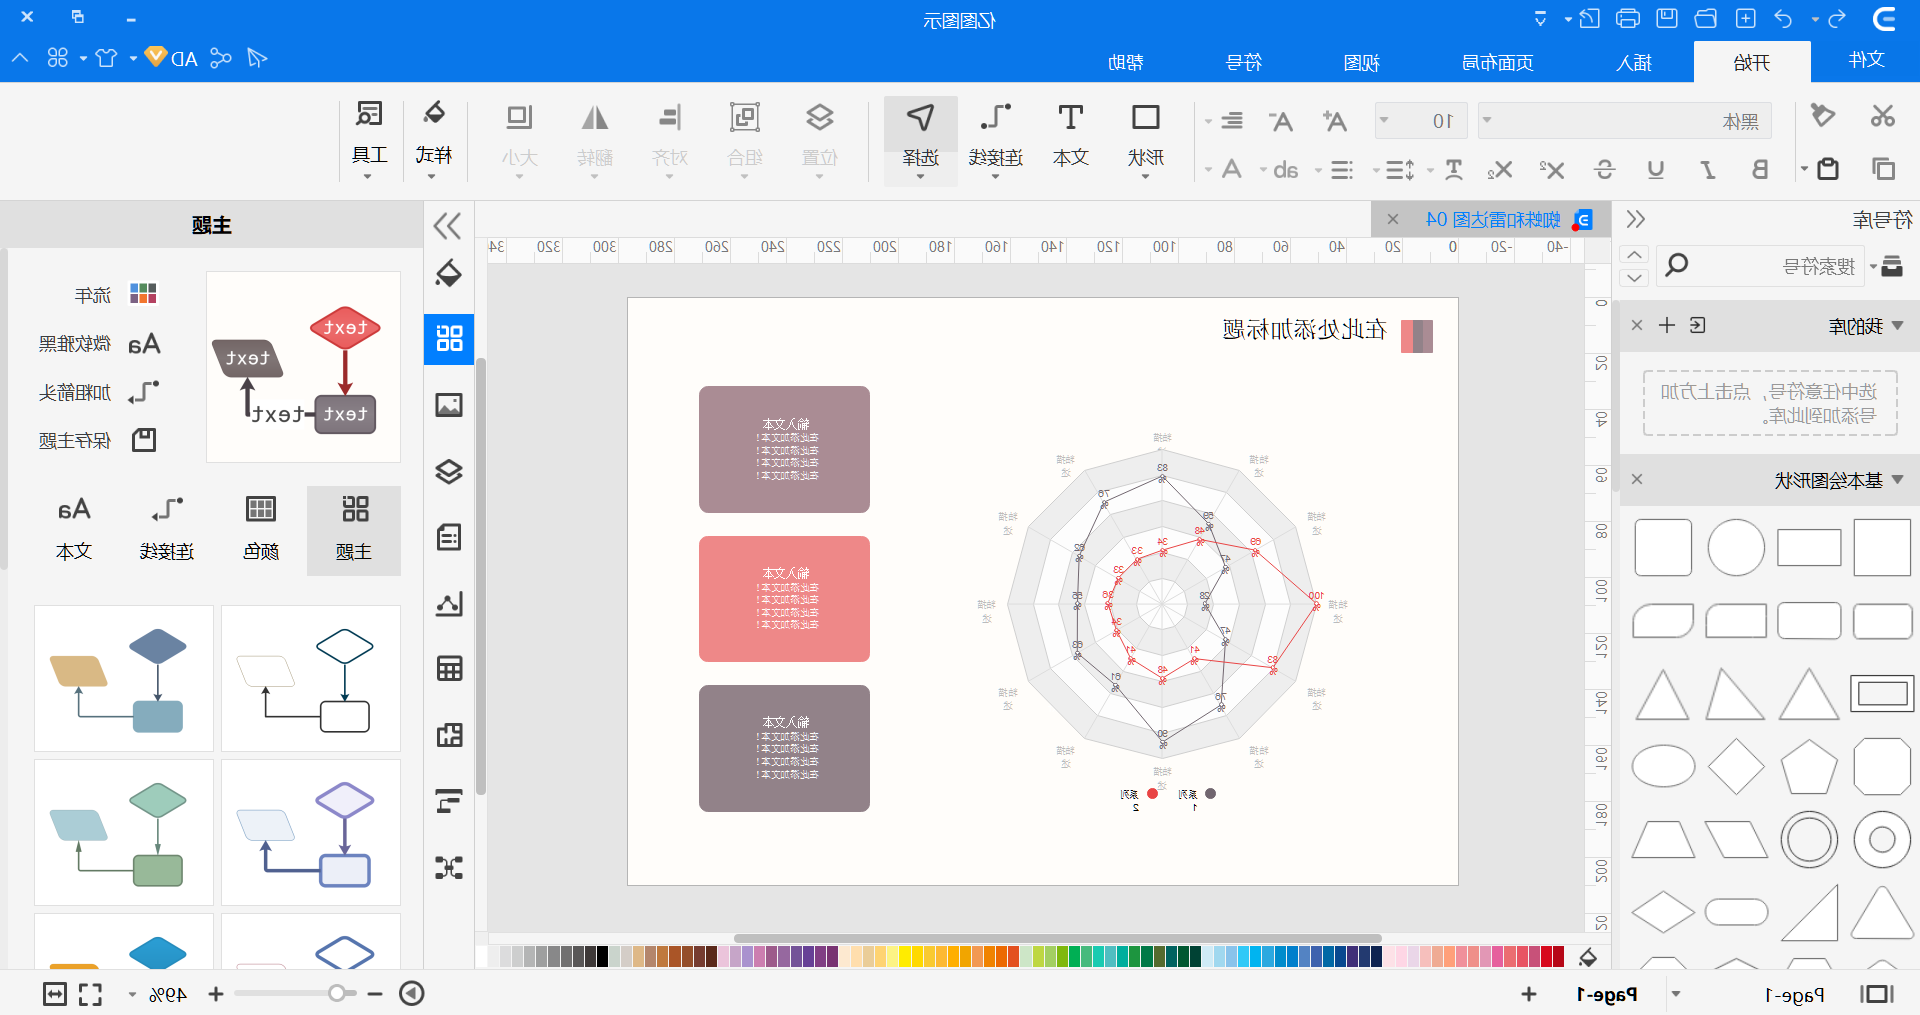The image size is (1920, 1015).
Task: Click 微软雅黑 font theme option
Action: tap(97, 344)
